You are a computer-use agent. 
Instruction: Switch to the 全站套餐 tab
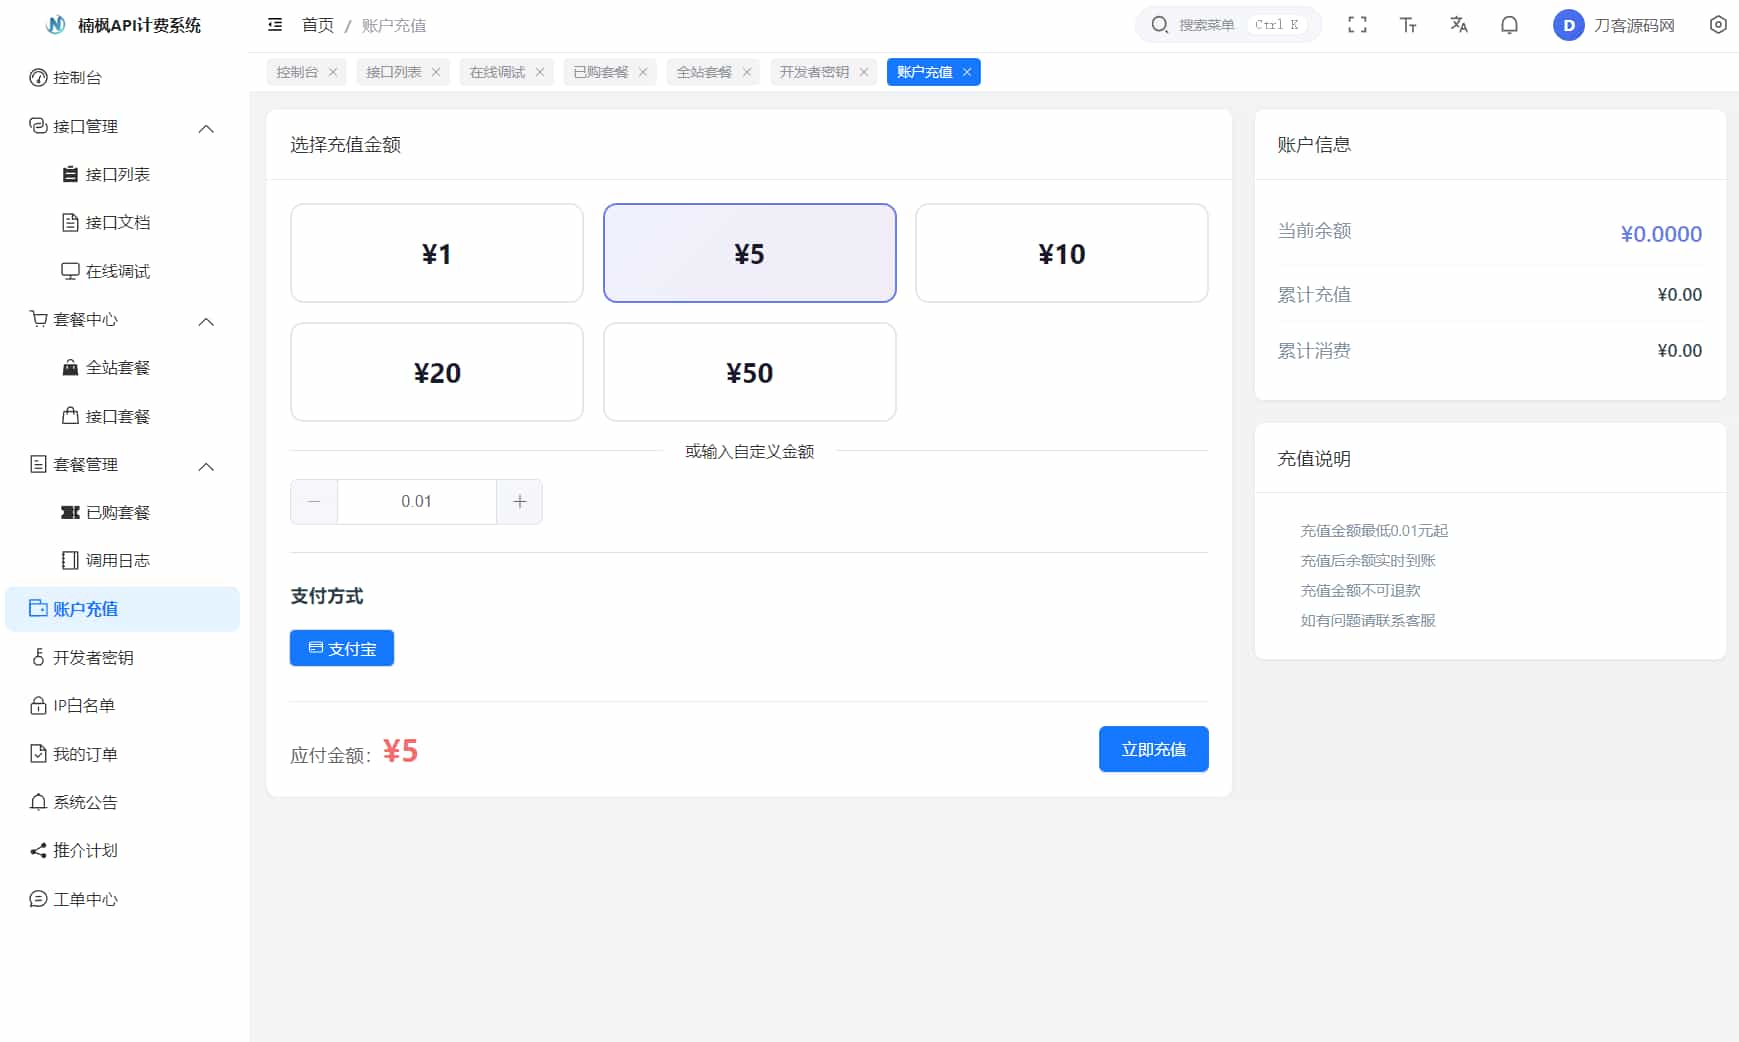pos(703,71)
